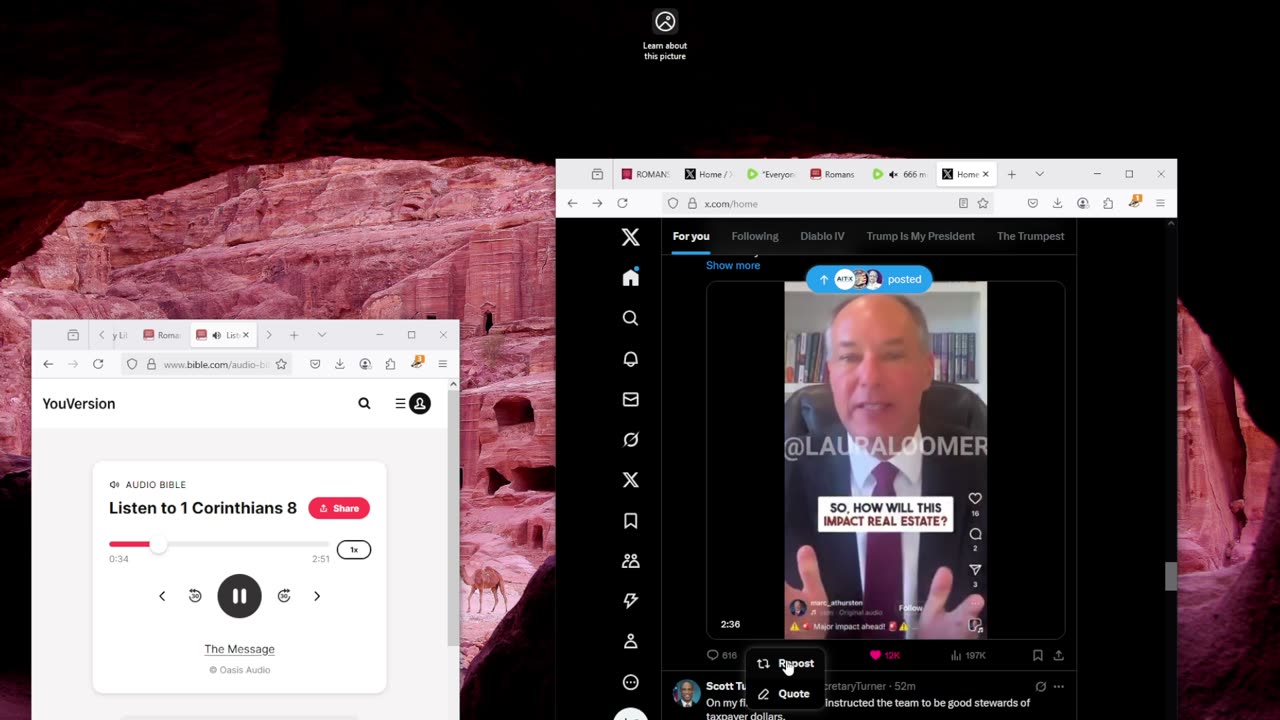1280x720 pixels.
Task: Reload the x.com page
Action: click(x=622, y=203)
